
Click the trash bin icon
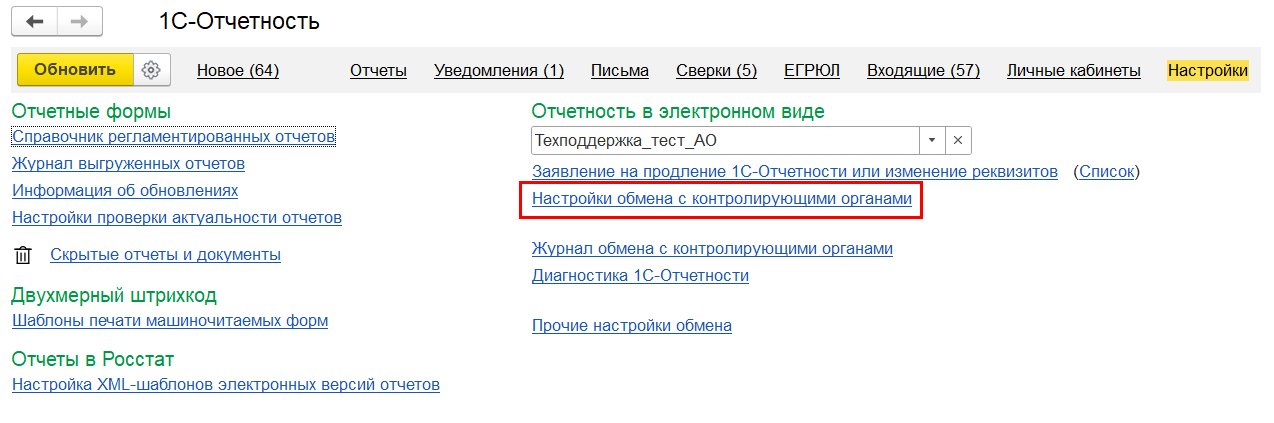click(23, 255)
